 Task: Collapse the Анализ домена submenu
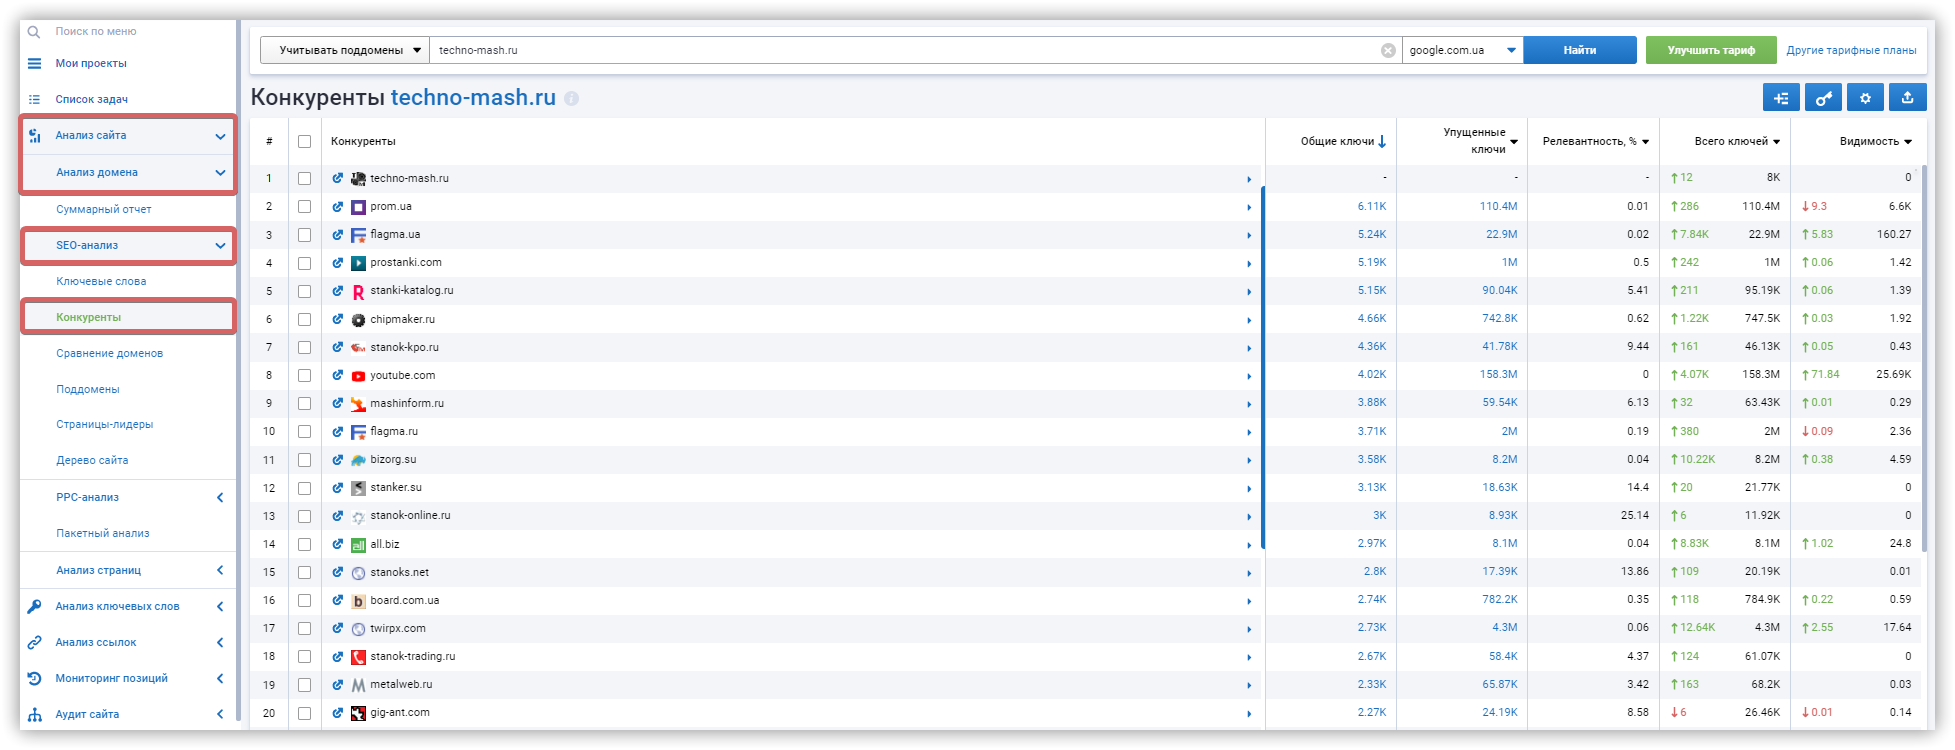coord(220,173)
